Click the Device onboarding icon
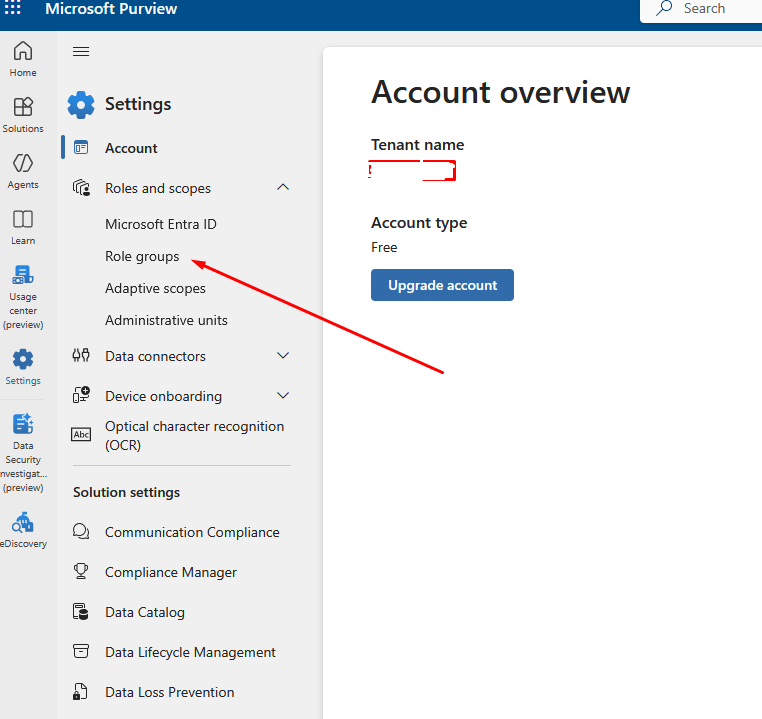This screenshot has width=762, height=719. (x=81, y=395)
